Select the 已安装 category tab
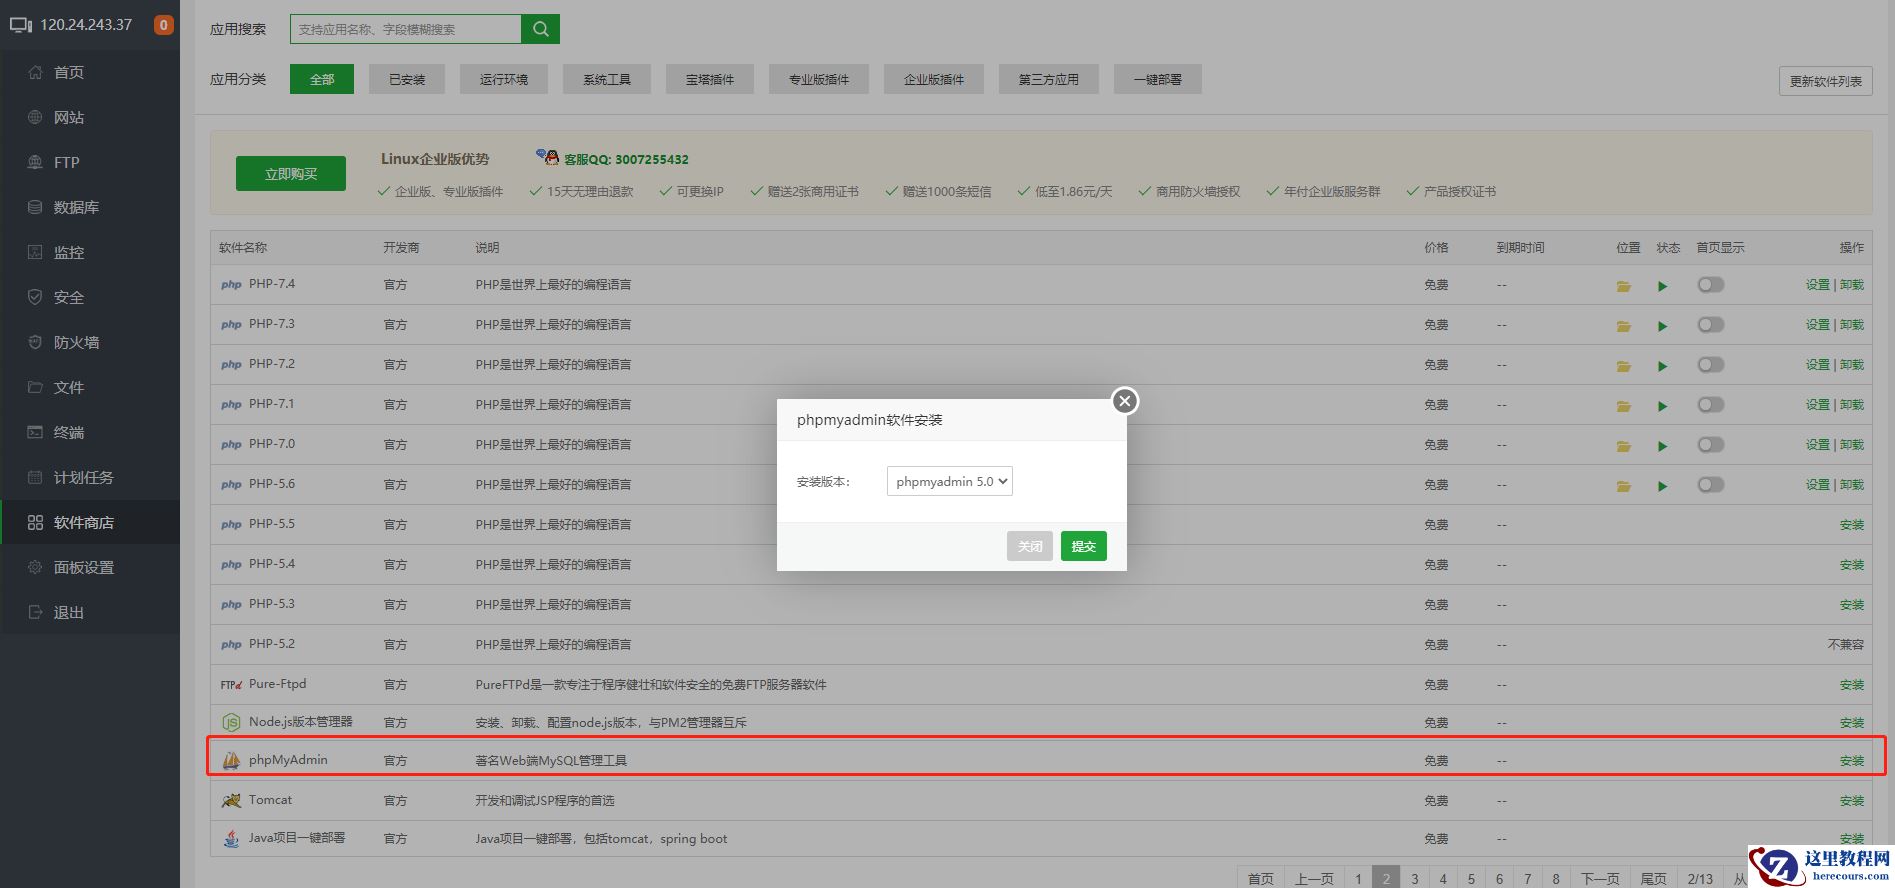 click(407, 79)
